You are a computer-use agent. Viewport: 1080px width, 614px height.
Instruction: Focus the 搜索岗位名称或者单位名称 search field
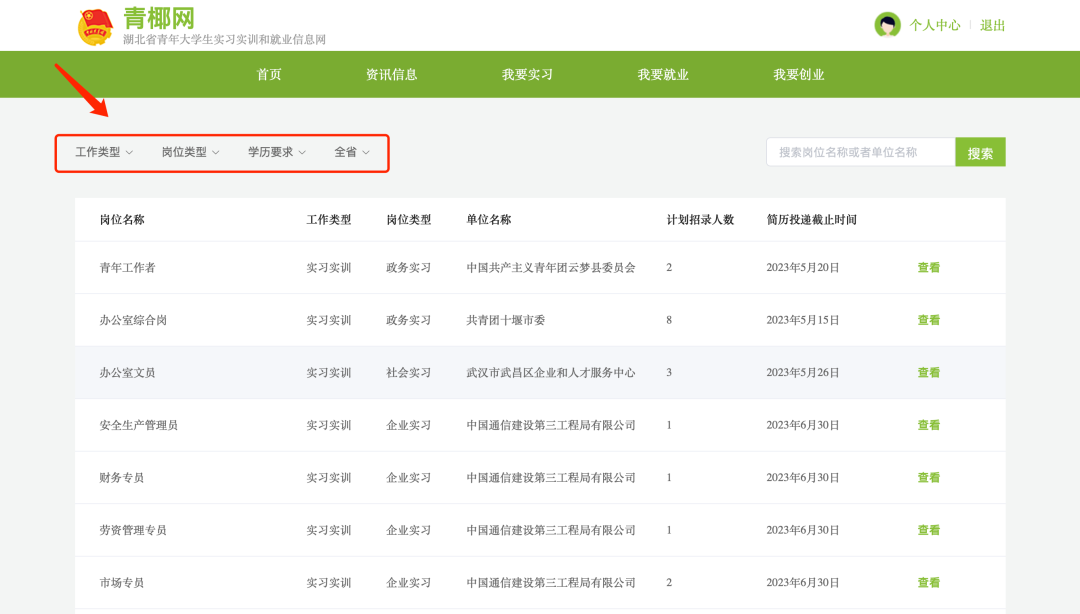tap(860, 152)
